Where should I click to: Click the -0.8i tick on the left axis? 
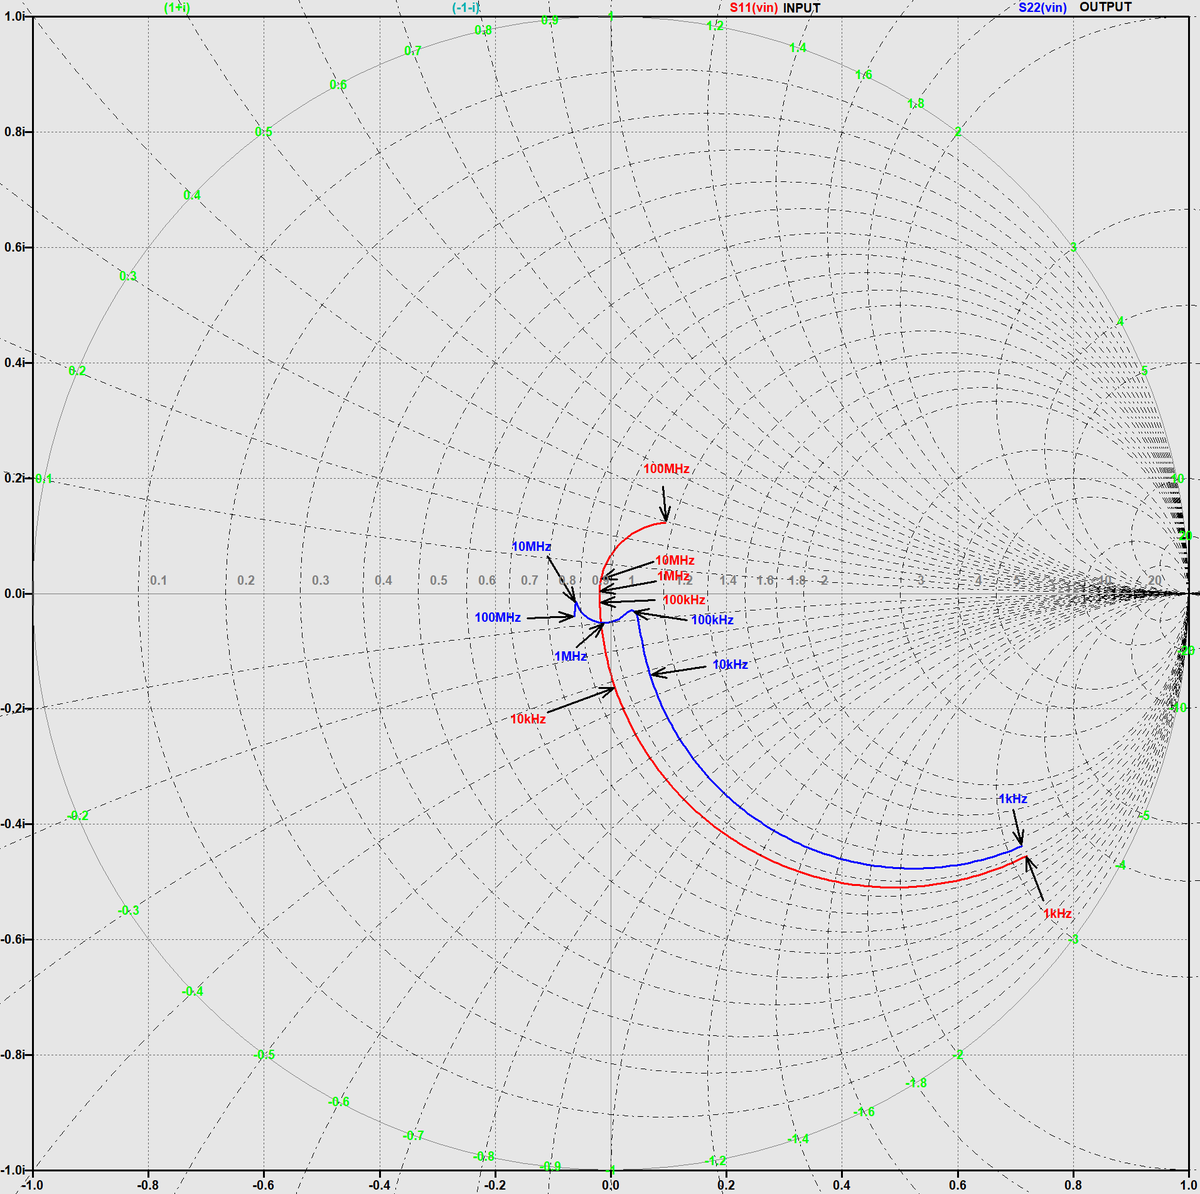(12, 1055)
